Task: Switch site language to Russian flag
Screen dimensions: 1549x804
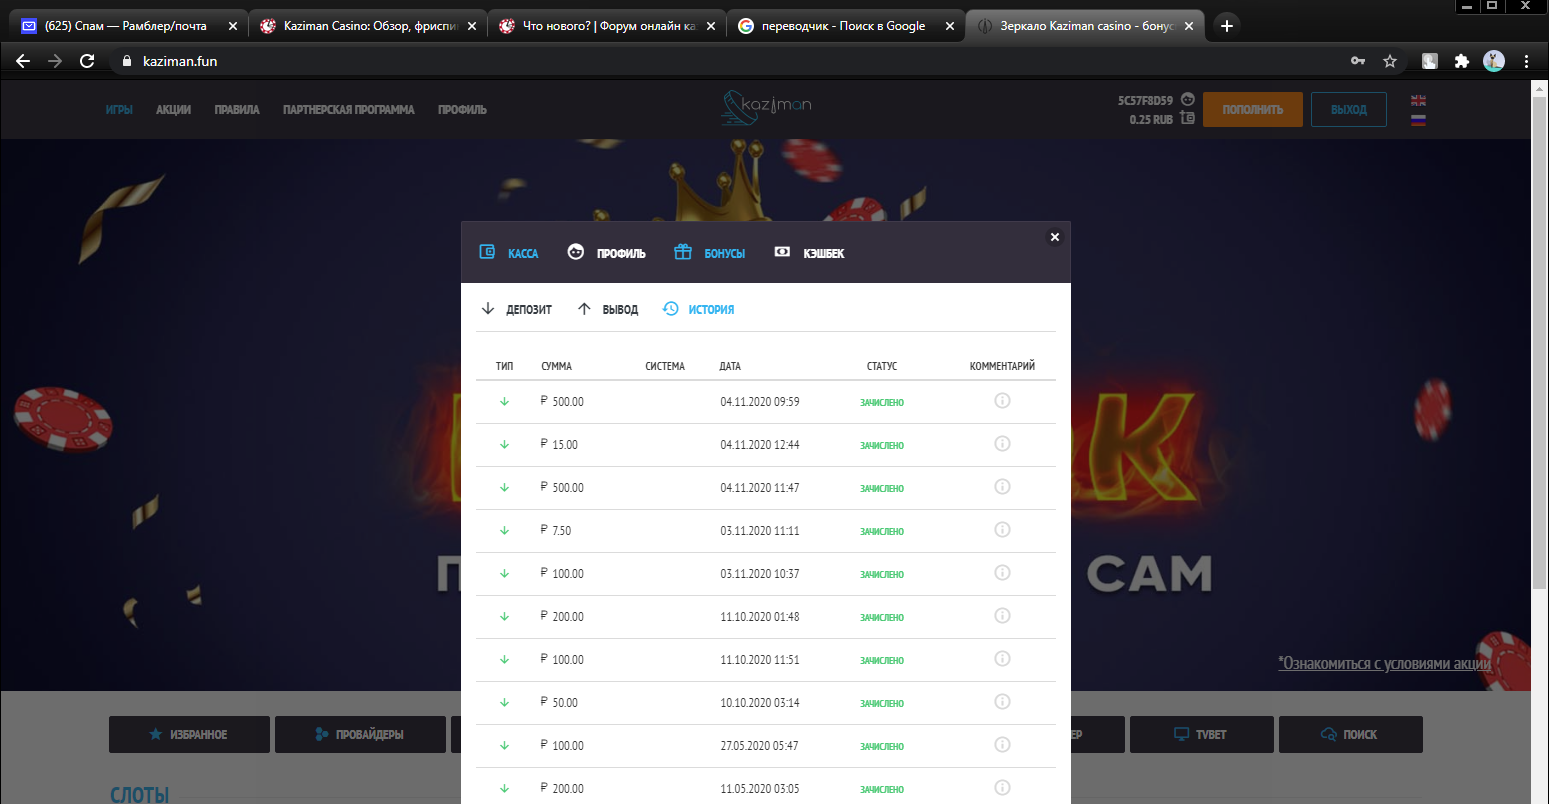Action: (x=1418, y=120)
